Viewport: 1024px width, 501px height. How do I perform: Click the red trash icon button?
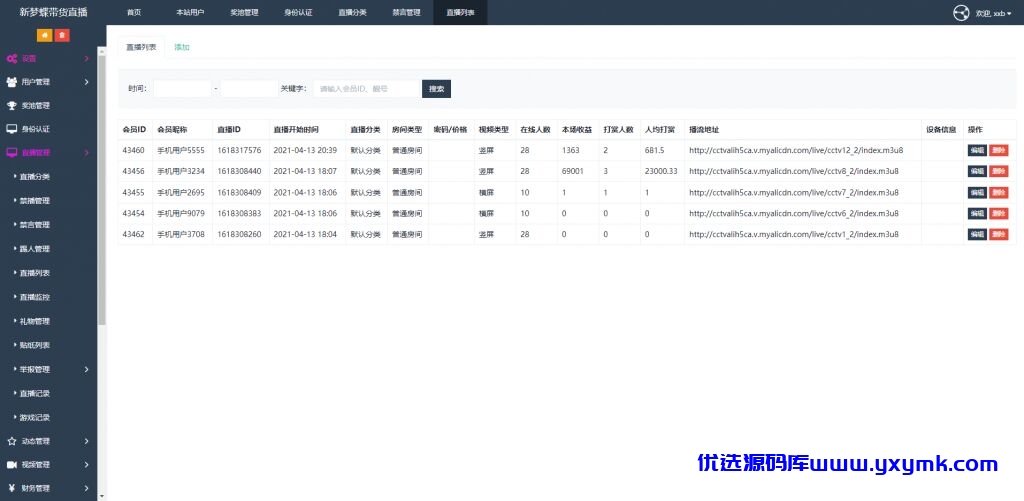62,35
